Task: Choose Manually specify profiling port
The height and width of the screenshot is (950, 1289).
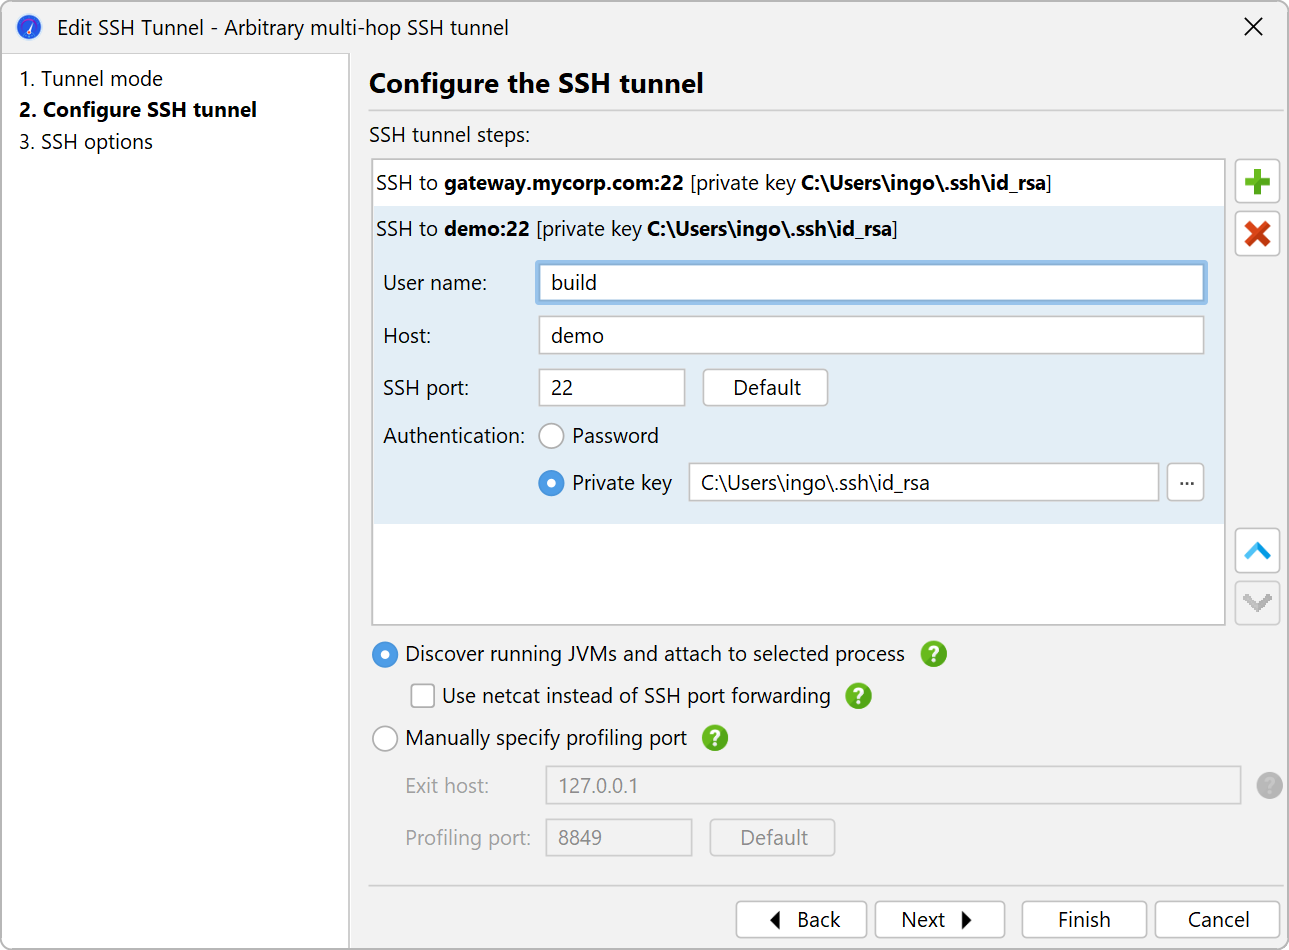Action: click(385, 738)
